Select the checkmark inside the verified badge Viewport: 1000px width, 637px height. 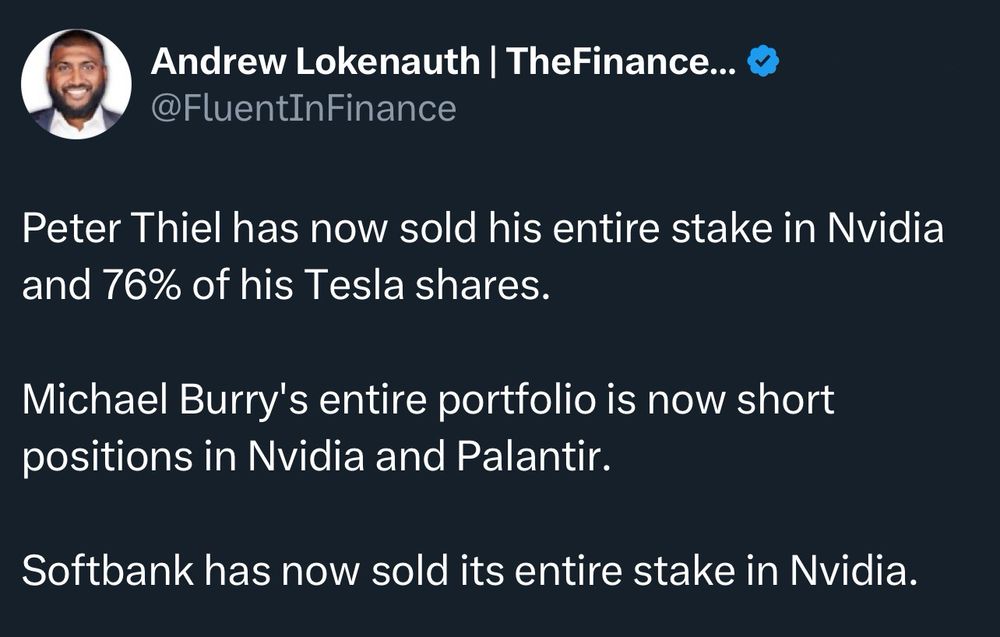[763, 59]
